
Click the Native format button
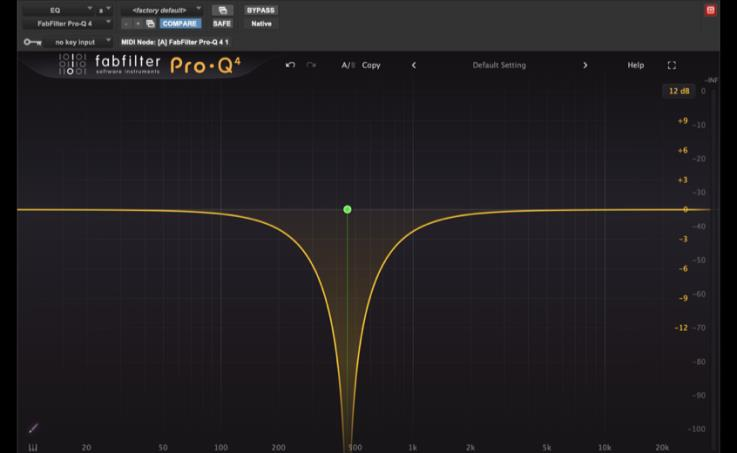point(261,23)
